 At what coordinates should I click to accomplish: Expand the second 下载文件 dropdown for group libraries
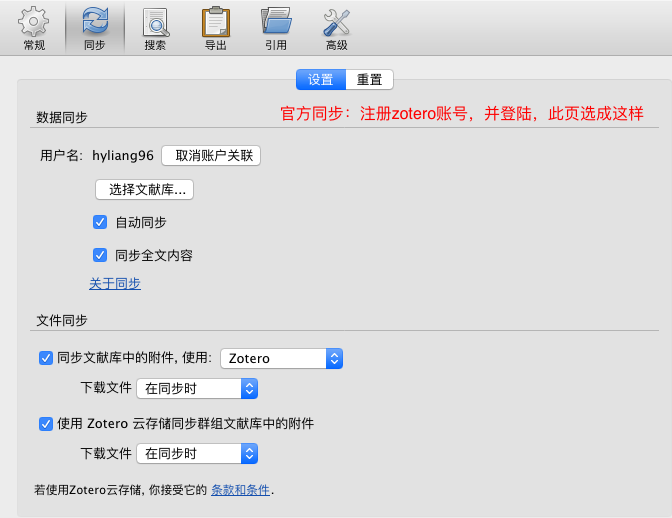[197, 453]
